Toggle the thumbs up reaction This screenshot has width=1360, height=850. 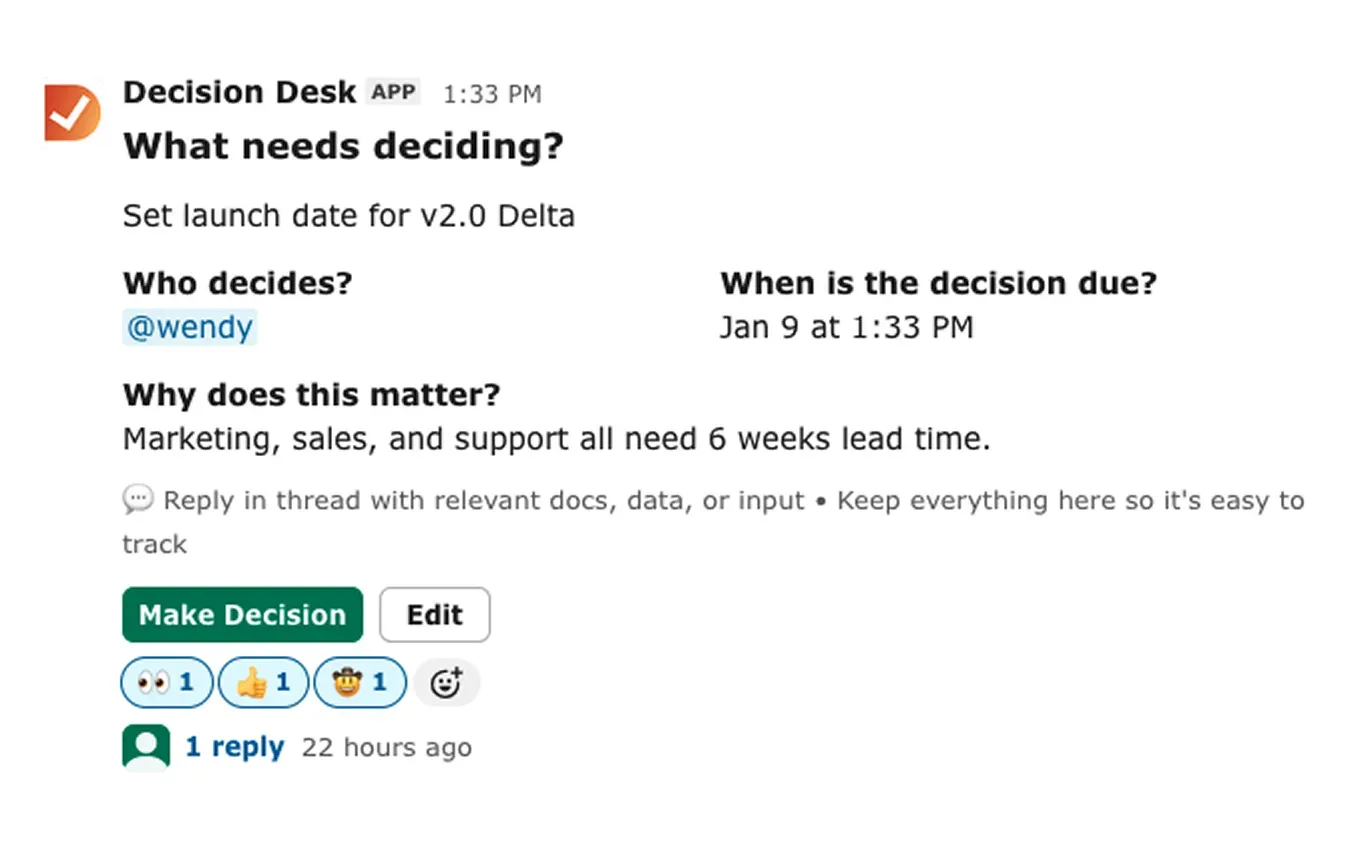(x=263, y=683)
